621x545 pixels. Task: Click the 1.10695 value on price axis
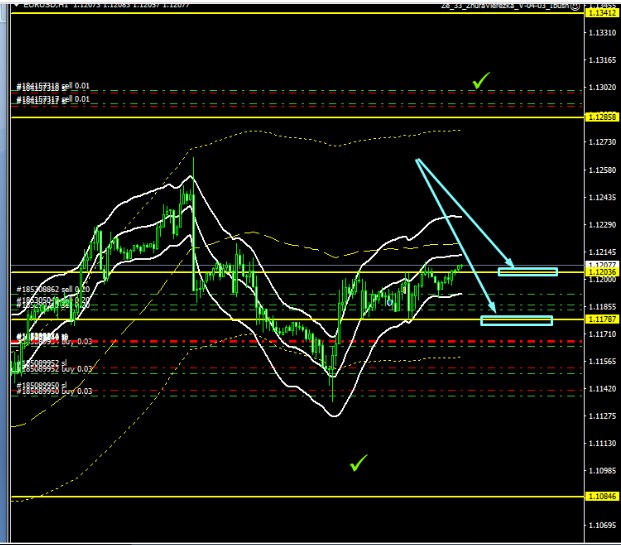(x=602, y=526)
